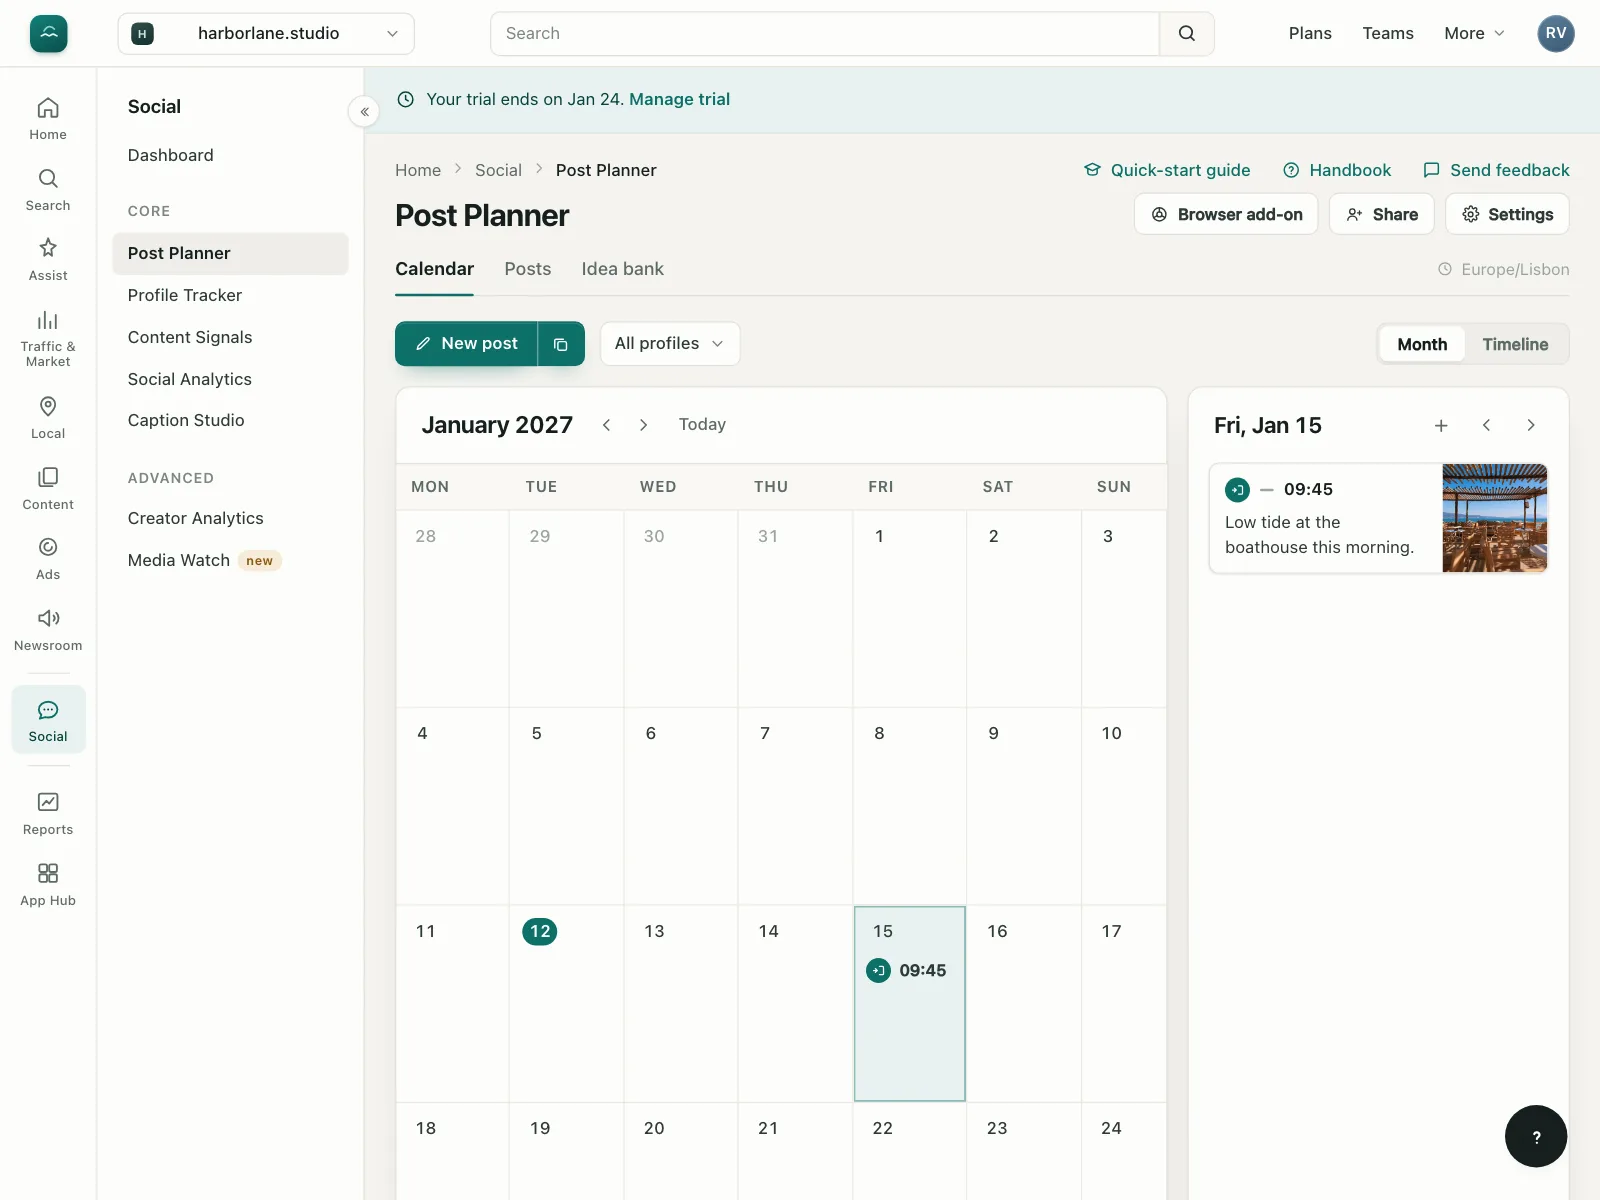The image size is (1600, 1200).
Task: Select the Idea bank tab
Action: (x=622, y=269)
